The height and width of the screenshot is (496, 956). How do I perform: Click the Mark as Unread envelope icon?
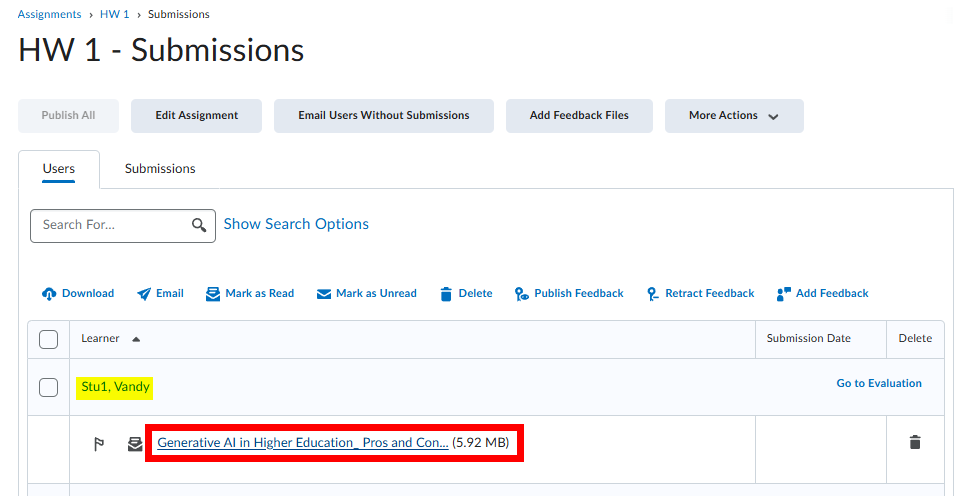coord(323,294)
